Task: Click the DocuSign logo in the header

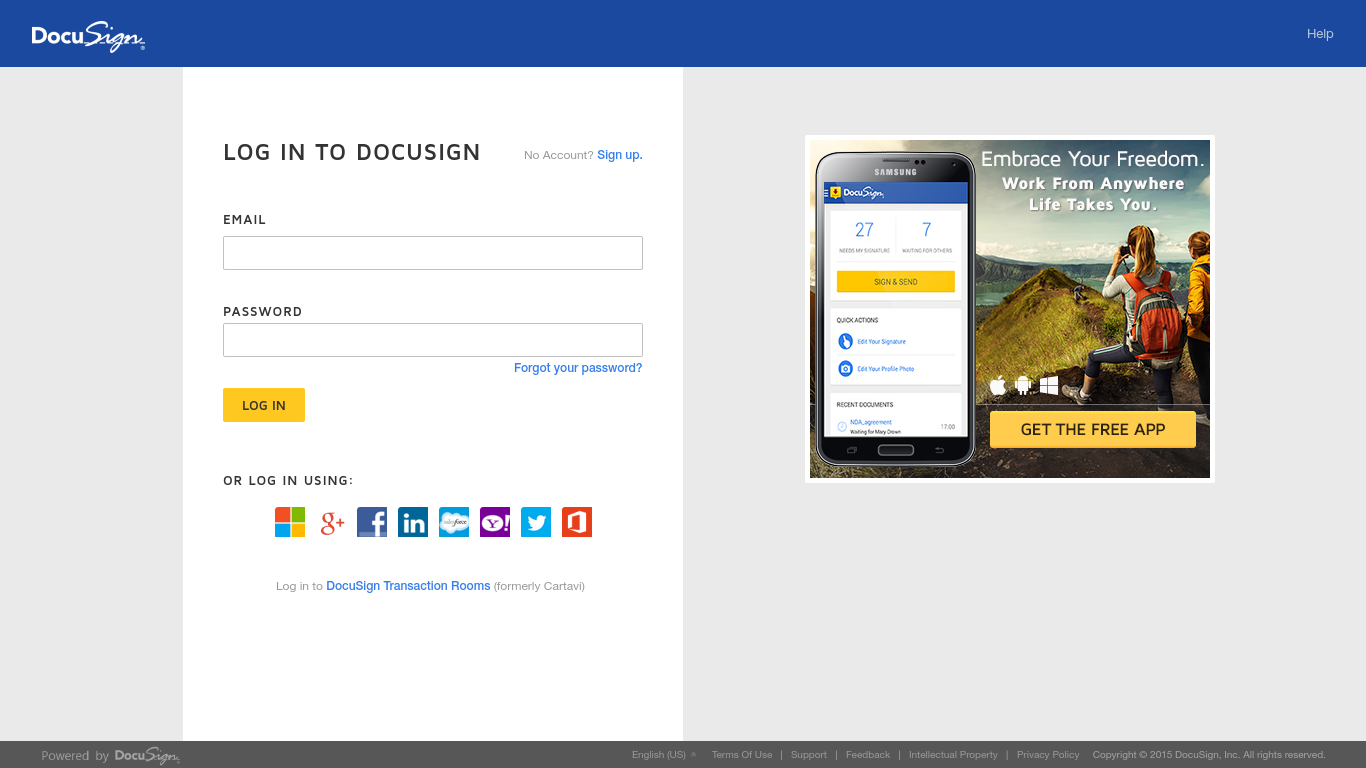Action: [89, 36]
